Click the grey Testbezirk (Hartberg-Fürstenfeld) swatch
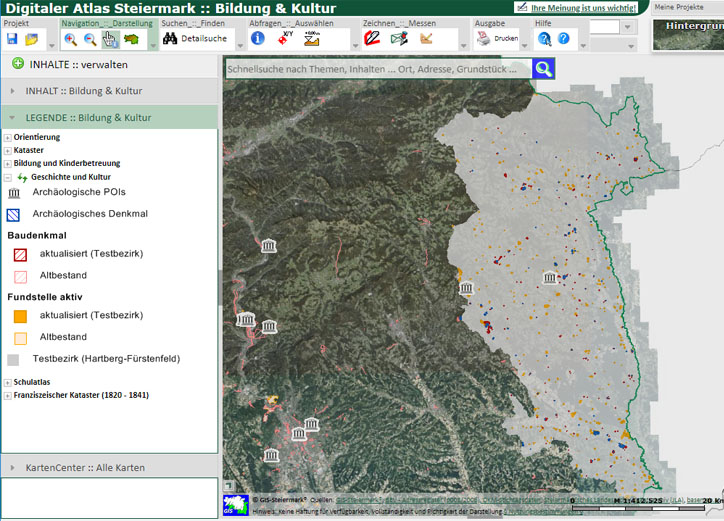The height and width of the screenshot is (521, 724). pyautogui.click(x=13, y=360)
